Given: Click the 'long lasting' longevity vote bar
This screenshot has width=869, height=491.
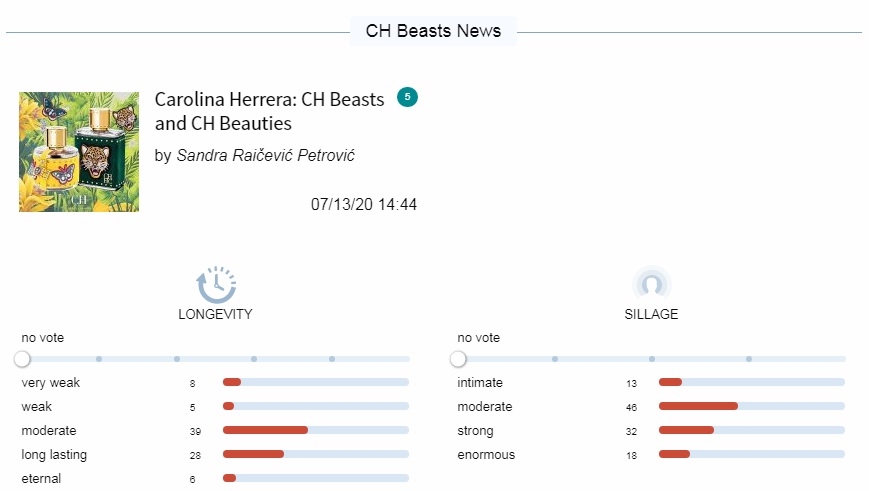Looking at the screenshot, I should click(x=316, y=454).
